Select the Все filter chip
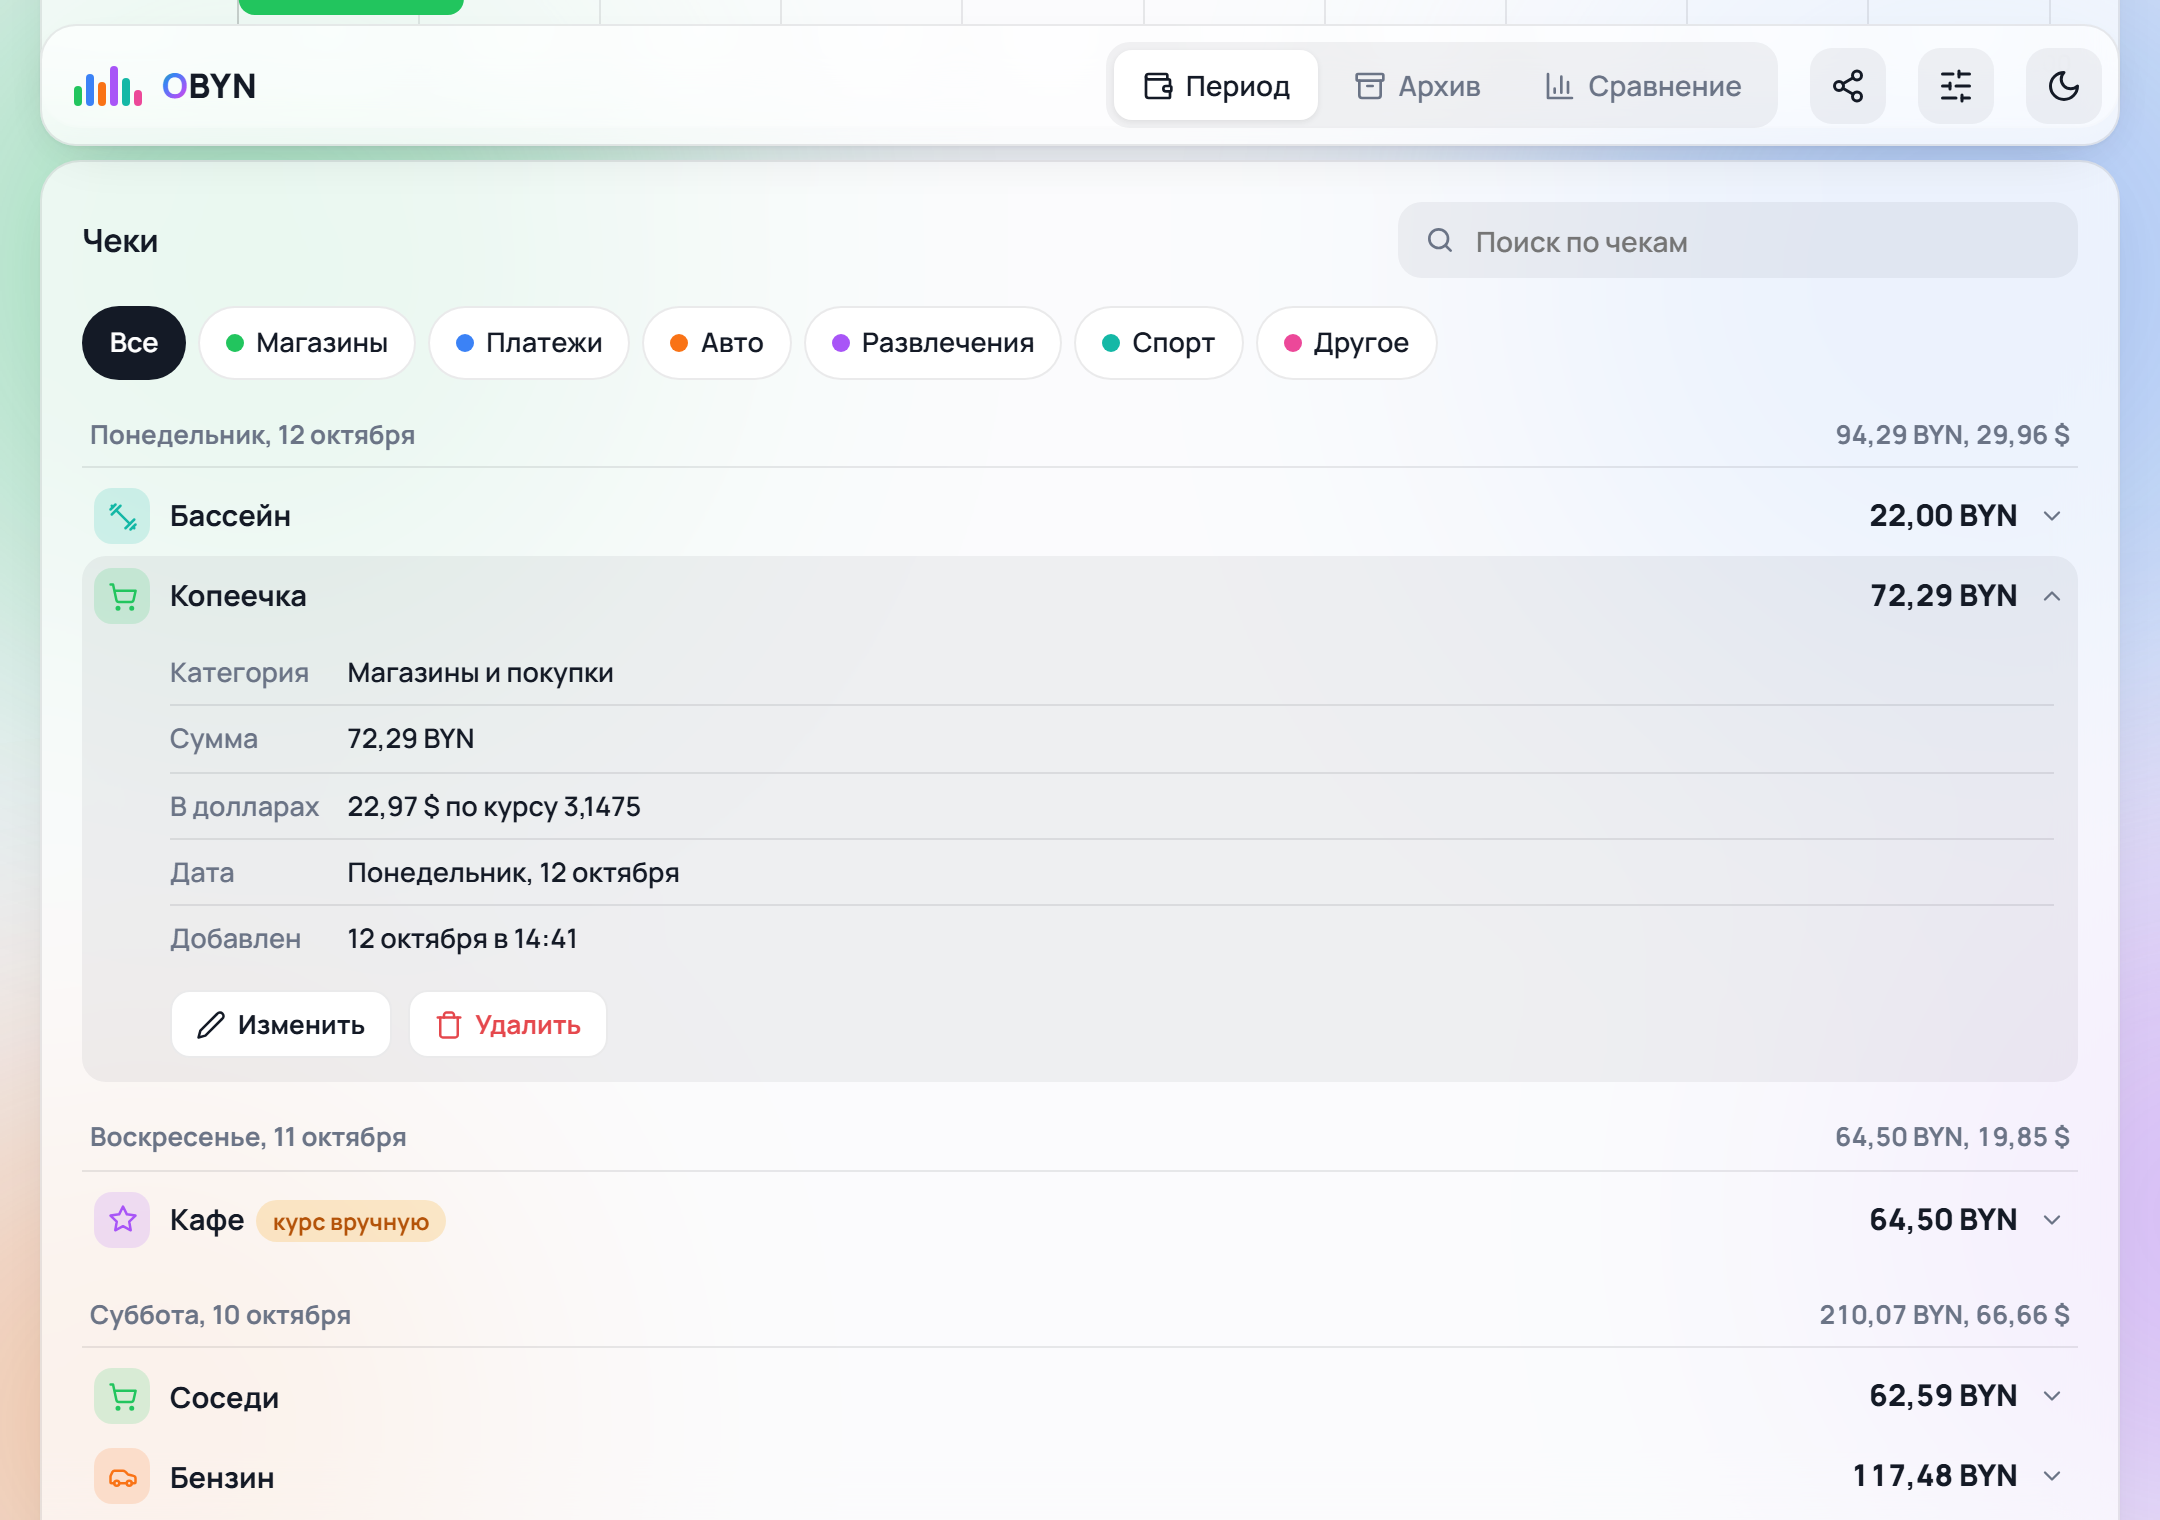Screen dimensions: 2160x1520 (x=134, y=343)
